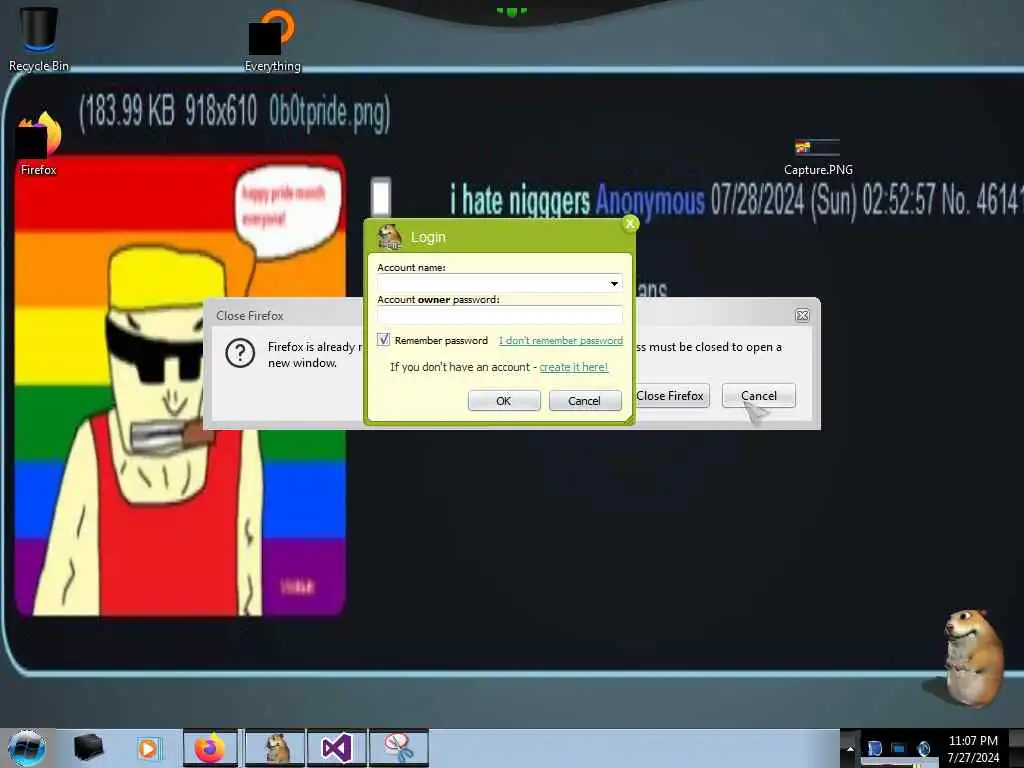Viewport: 1024px width, 768px height.
Task: Switch to Visual Studio in the taskbar
Action: [x=337, y=748]
